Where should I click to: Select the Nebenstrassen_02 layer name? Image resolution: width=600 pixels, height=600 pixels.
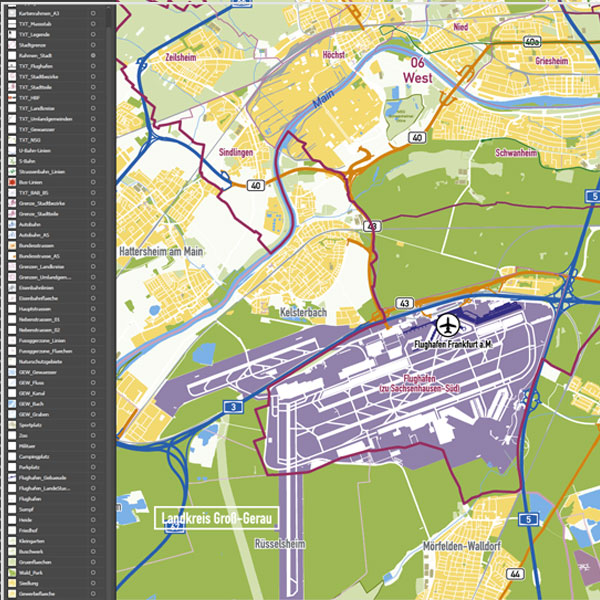[x=39, y=330]
